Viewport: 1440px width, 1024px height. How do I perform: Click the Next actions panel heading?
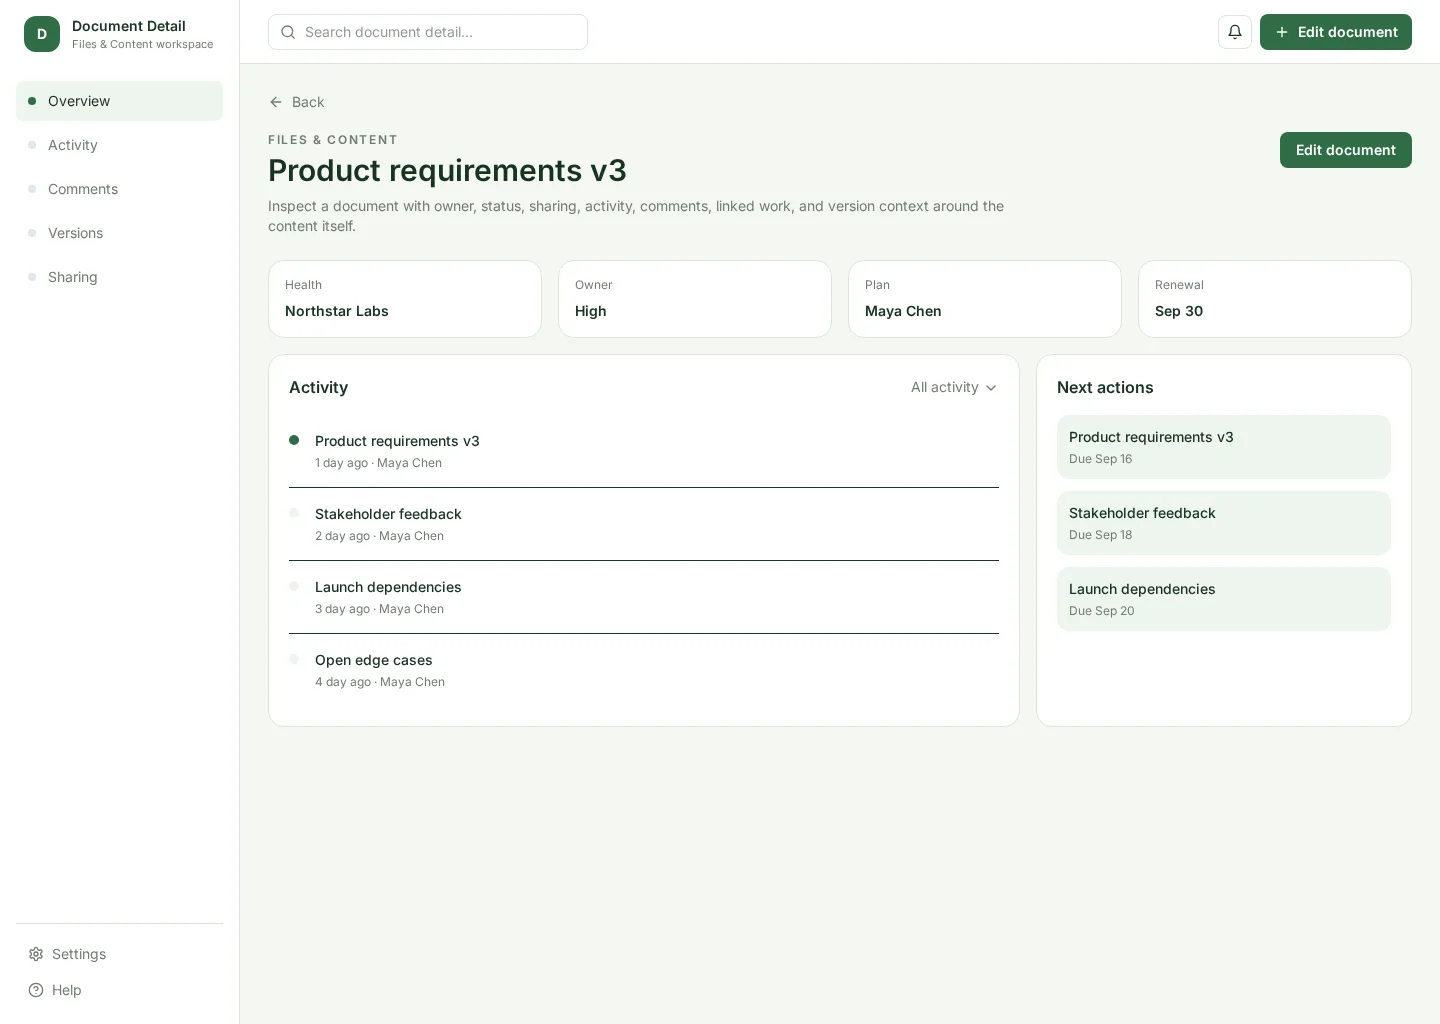pyautogui.click(x=1105, y=387)
